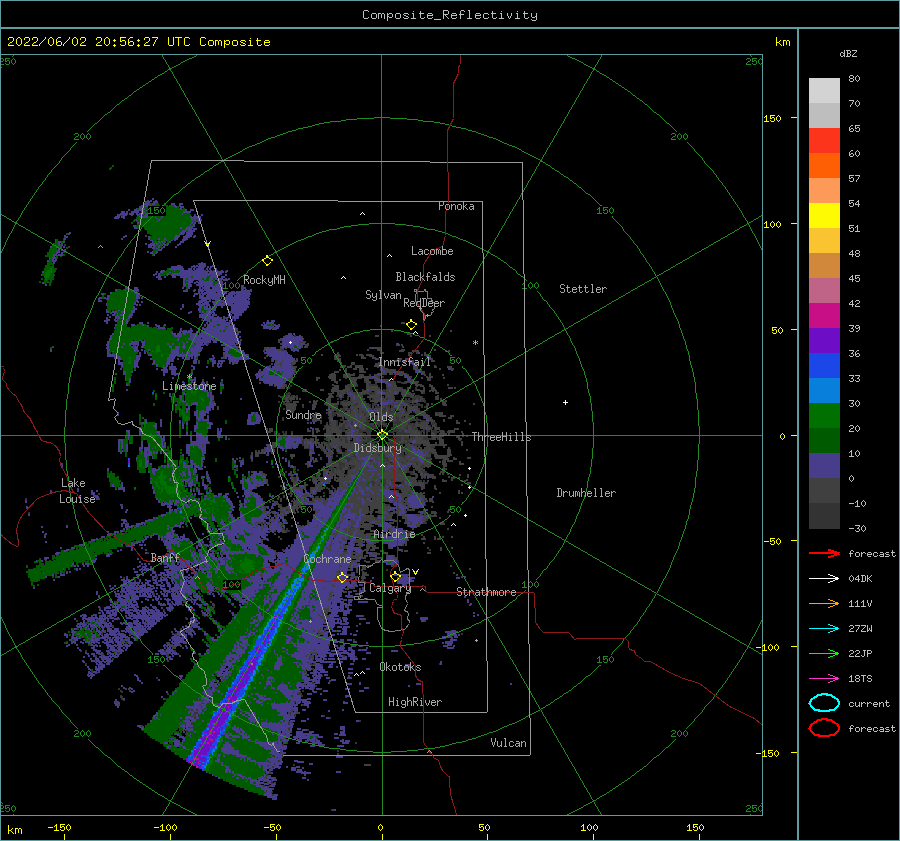The width and height of the screenshot is (900, 841).
Task: Click the yellow diamond marker below Cochrane
Action: click(x=342, y=577)
